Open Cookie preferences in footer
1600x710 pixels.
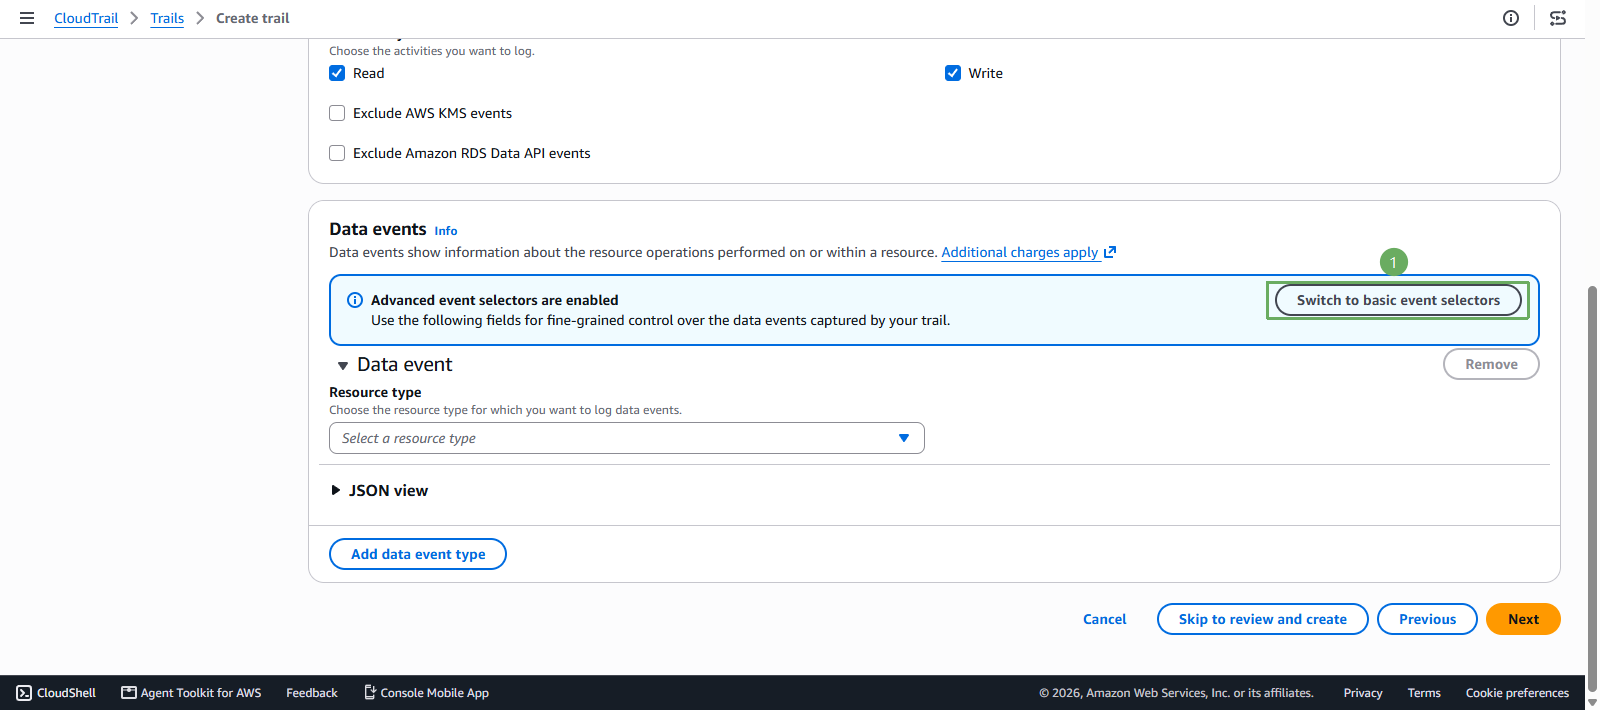(1517, 693)
